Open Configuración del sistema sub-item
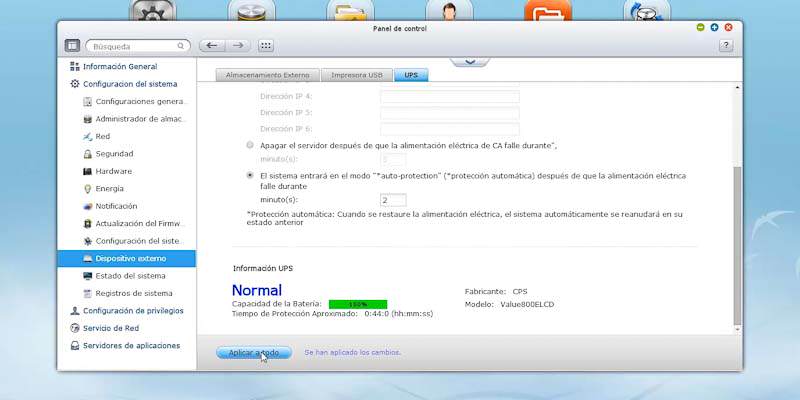The height and width of the screenshot is (400, 800). (x=134, y=241)
